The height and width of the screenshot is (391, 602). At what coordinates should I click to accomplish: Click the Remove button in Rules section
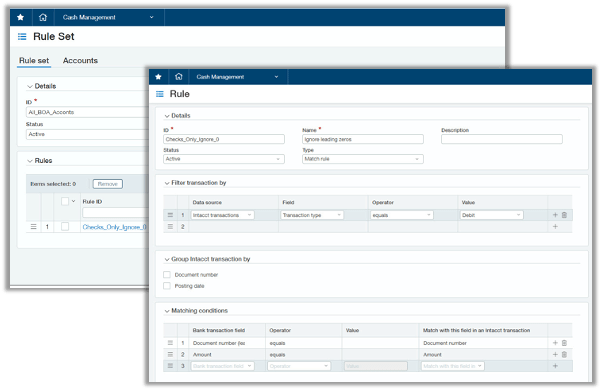[x=108, y=184]
